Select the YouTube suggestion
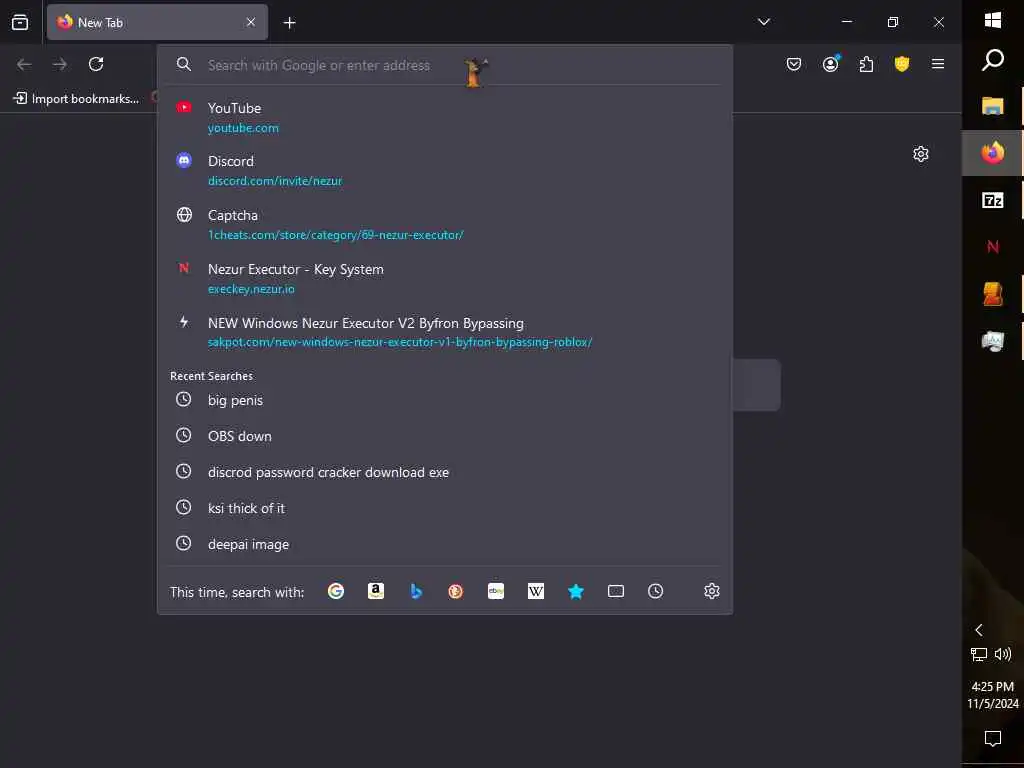The width and height of the screenshot is (1024, 768). click(x=444, y=118)
